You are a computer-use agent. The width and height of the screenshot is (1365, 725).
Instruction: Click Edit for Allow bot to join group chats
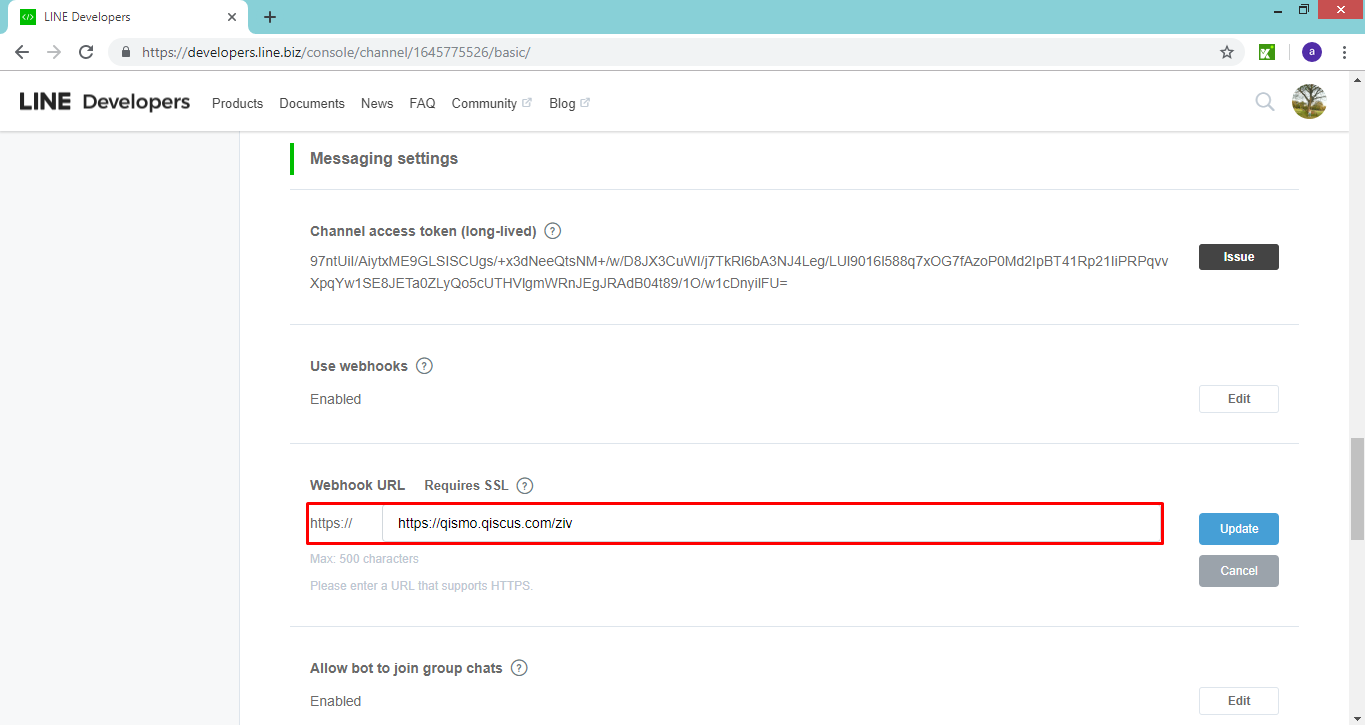(x=1238, y=701)
